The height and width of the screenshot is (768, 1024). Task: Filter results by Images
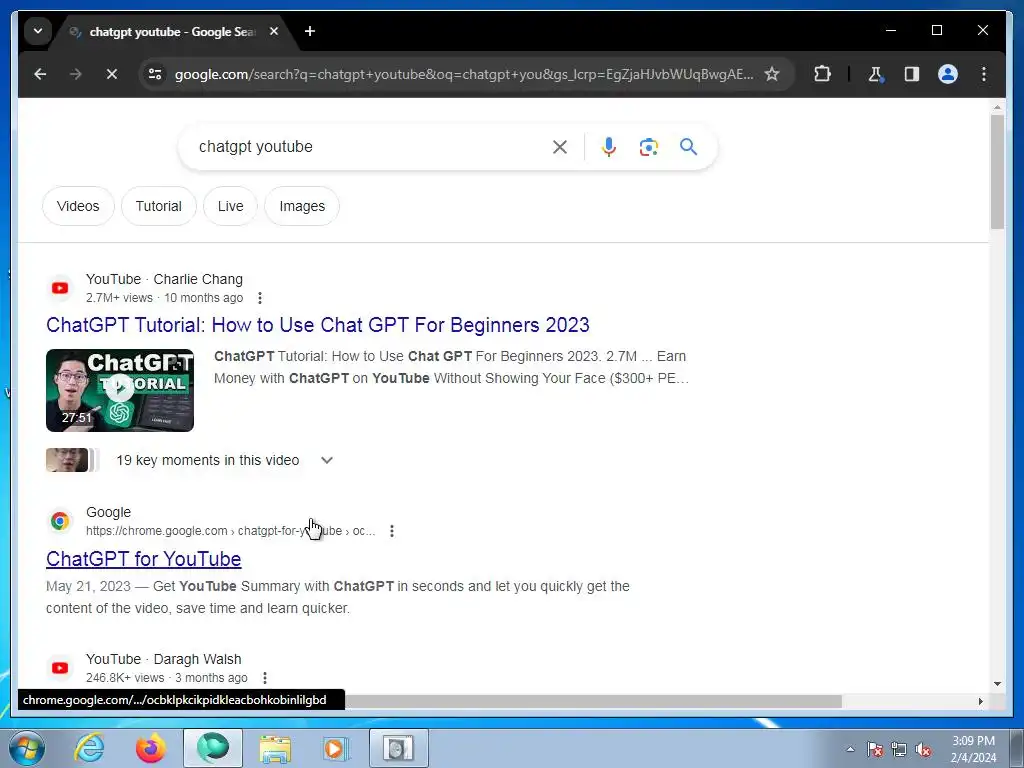pos(302,206)
